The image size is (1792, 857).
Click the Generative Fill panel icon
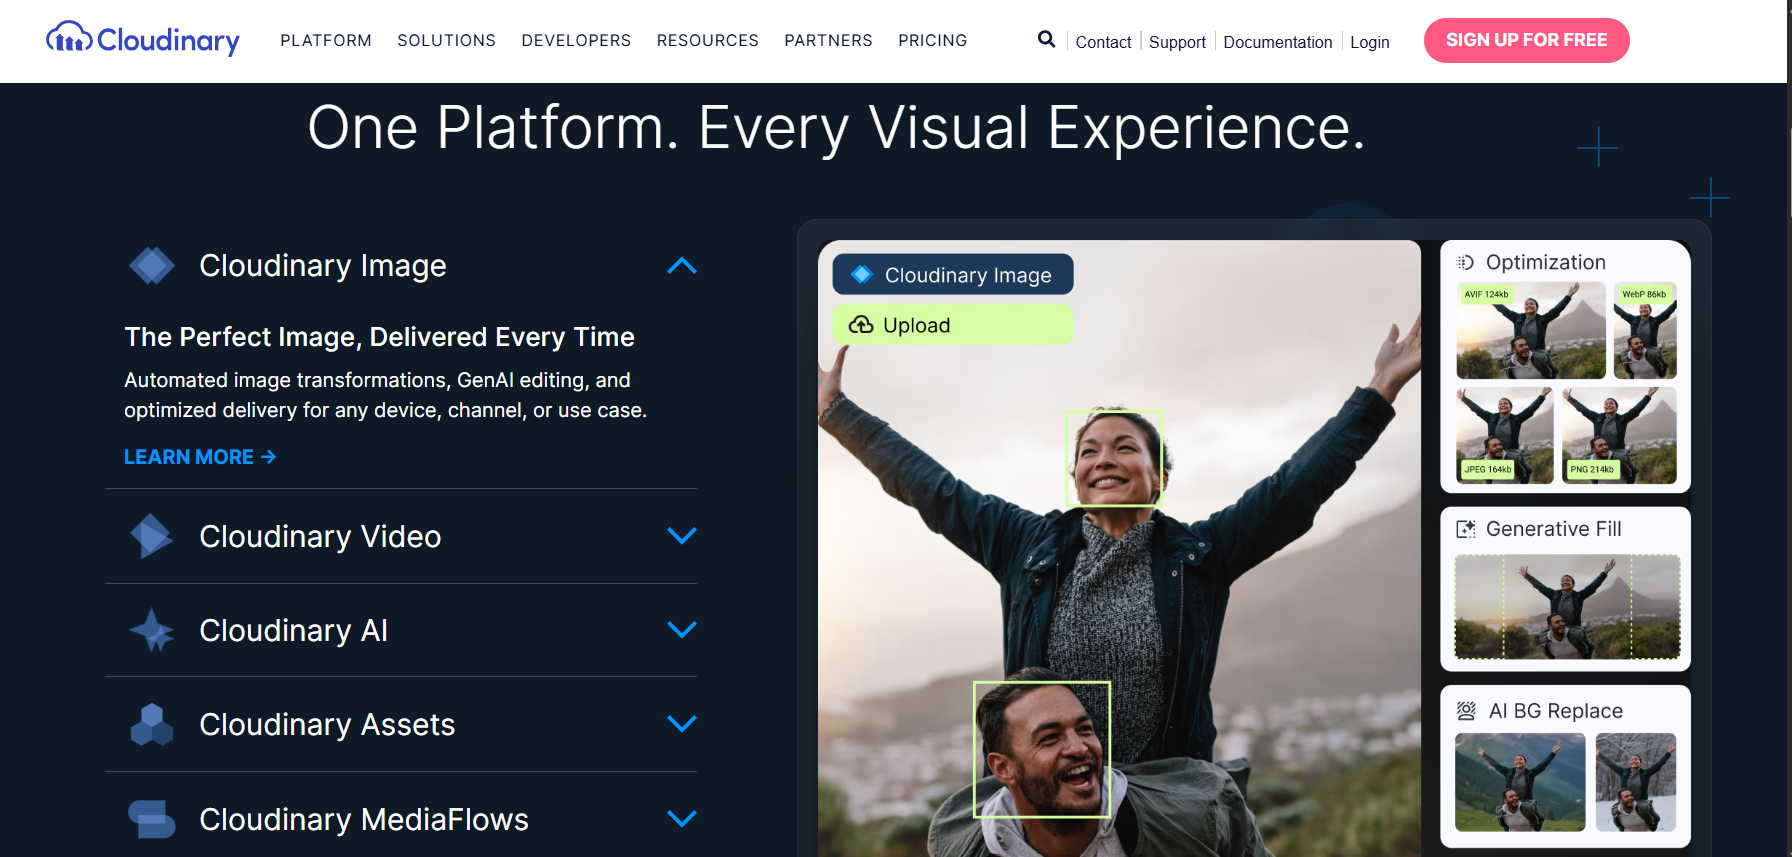point(1466,529)
